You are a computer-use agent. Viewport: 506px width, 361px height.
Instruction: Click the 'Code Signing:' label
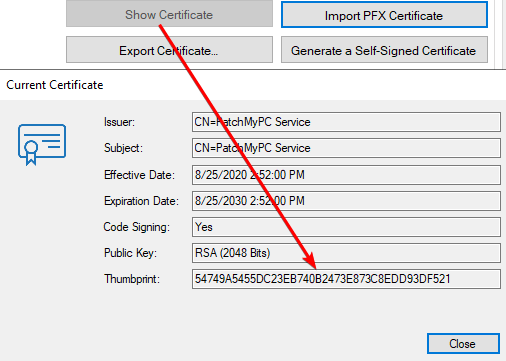tap(137, 227)
